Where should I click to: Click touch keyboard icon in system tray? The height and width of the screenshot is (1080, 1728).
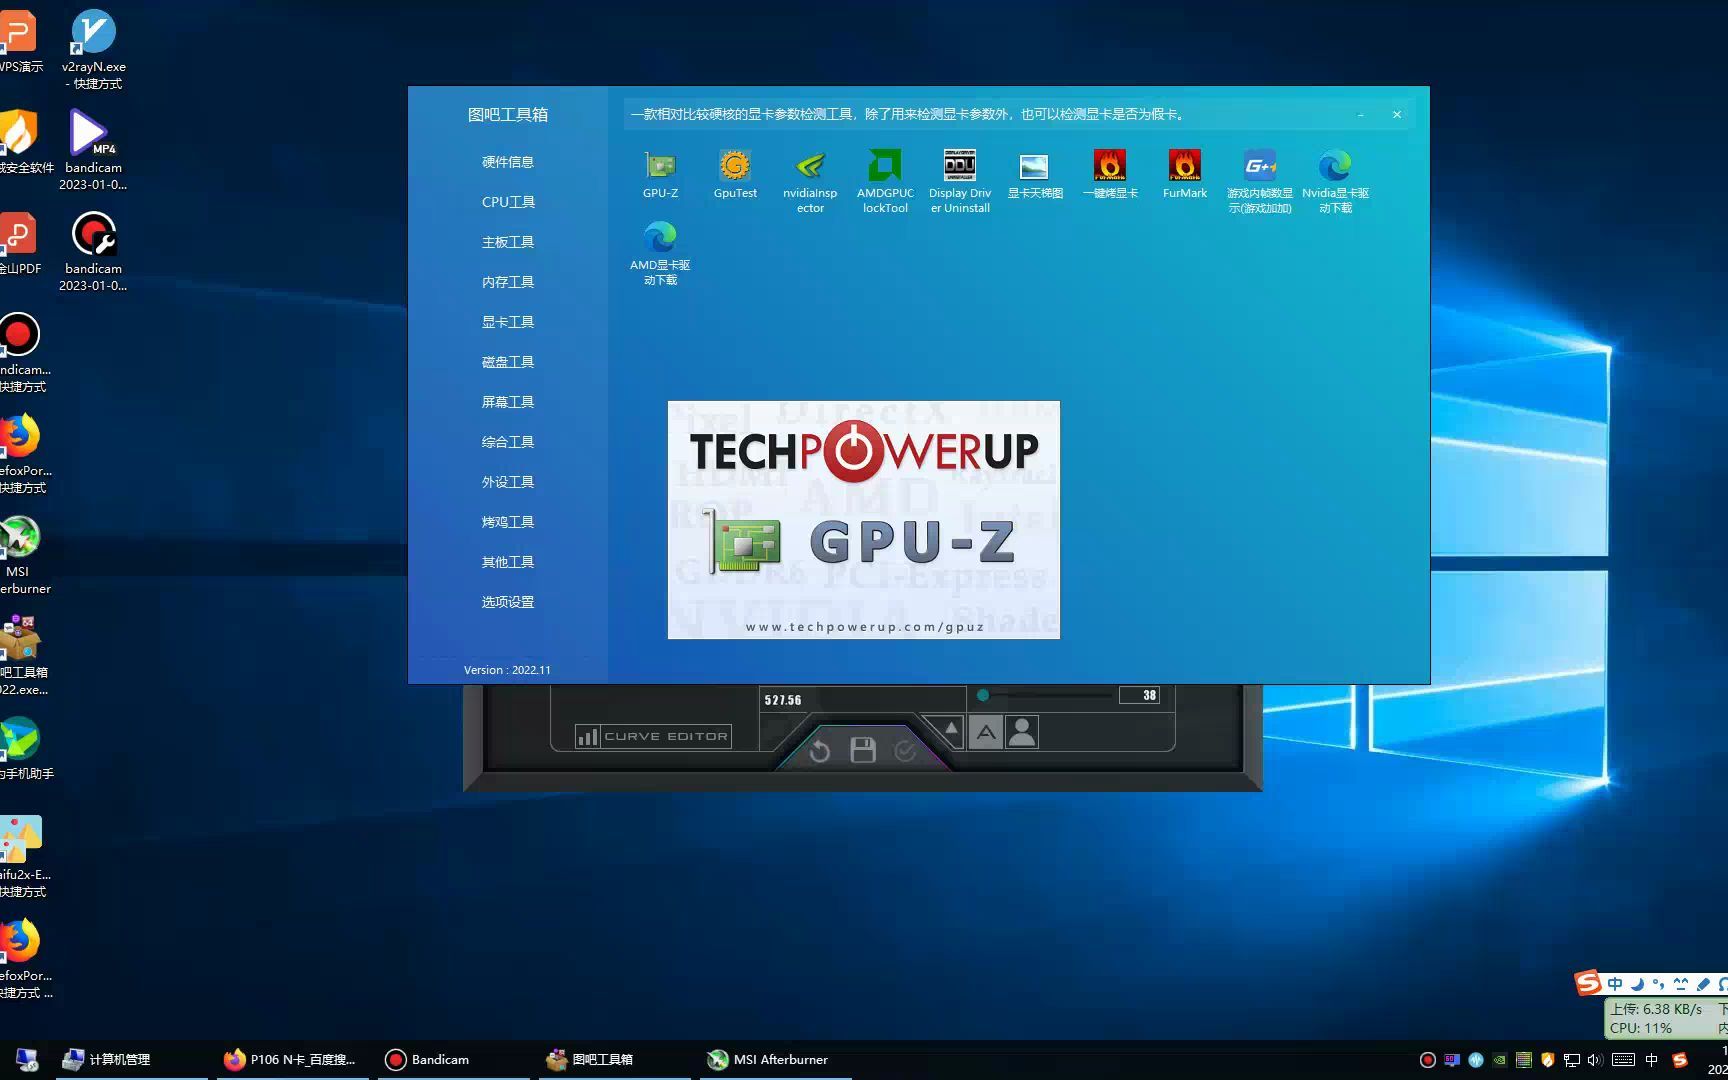pyautogui.click(x=1624, y=1060)
